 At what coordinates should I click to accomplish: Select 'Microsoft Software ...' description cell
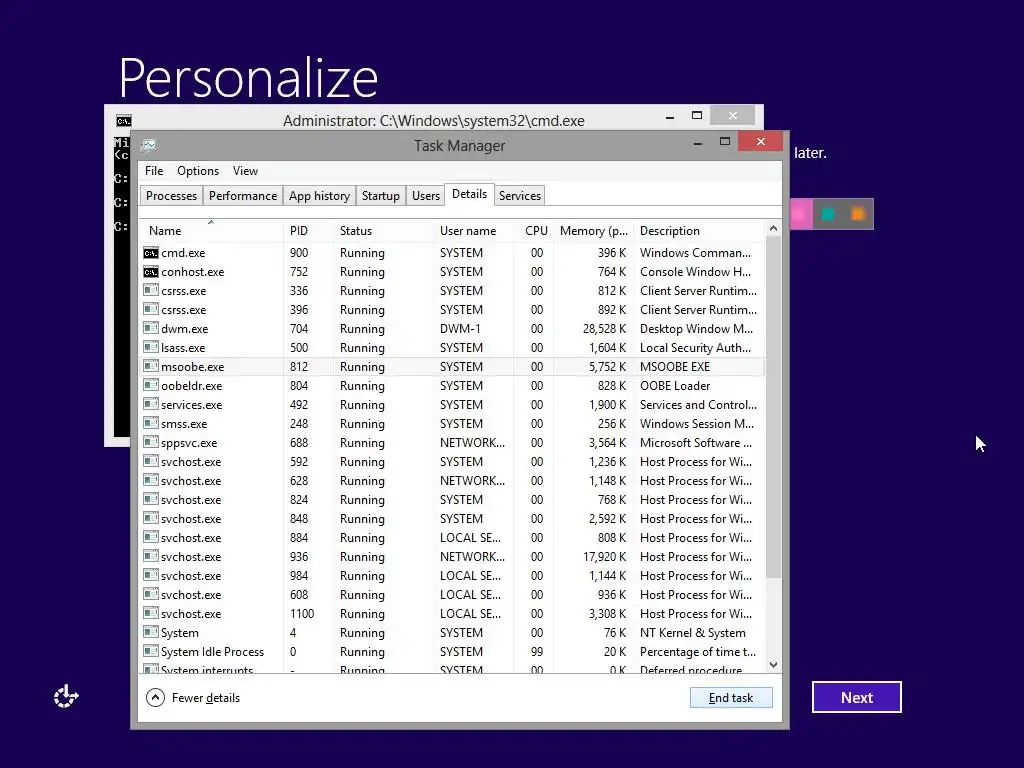click(x=696, y=442)
